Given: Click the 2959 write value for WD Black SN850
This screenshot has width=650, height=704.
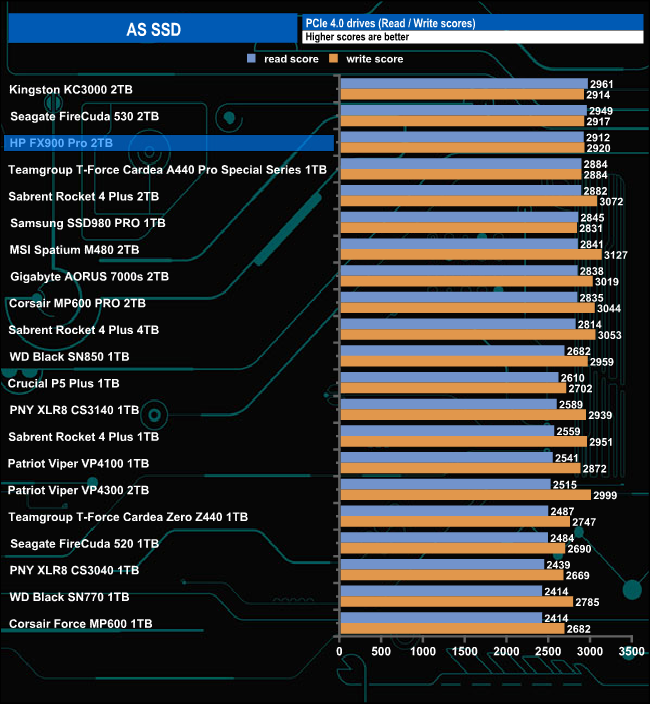Looking at the screenshot, I should pos(602,362).
